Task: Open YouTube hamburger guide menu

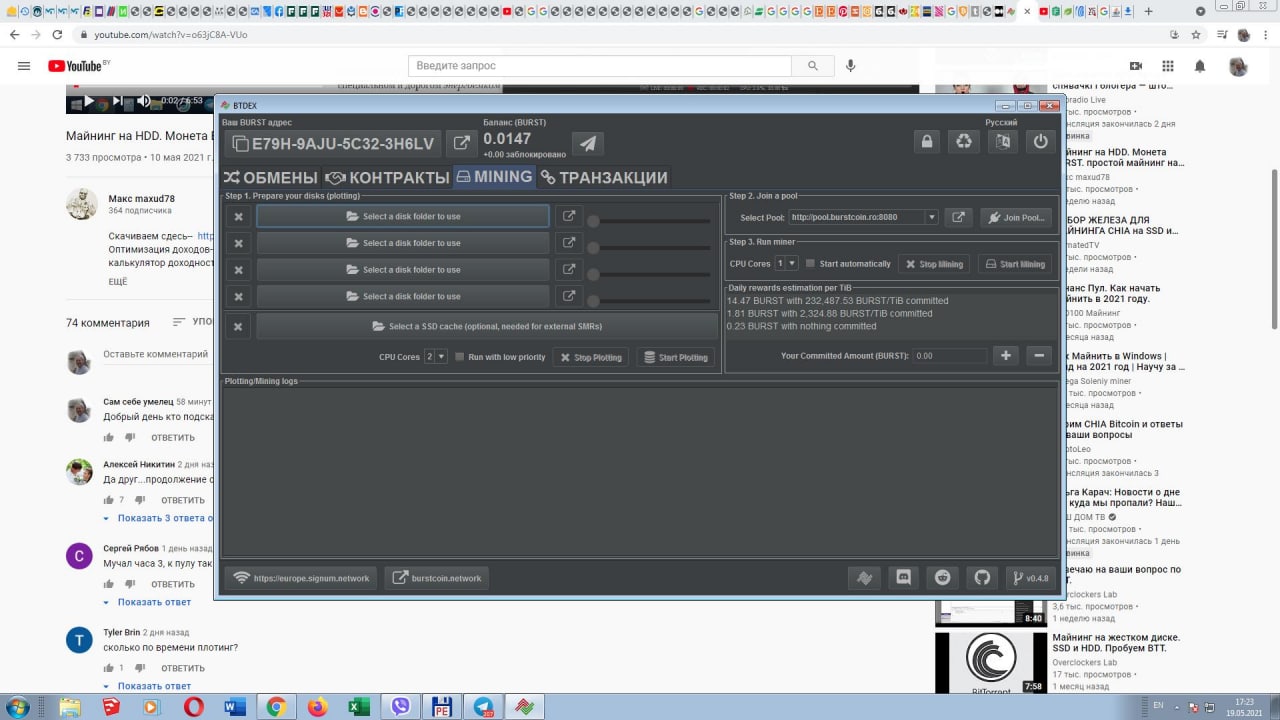Action: (x=24, y=66)
